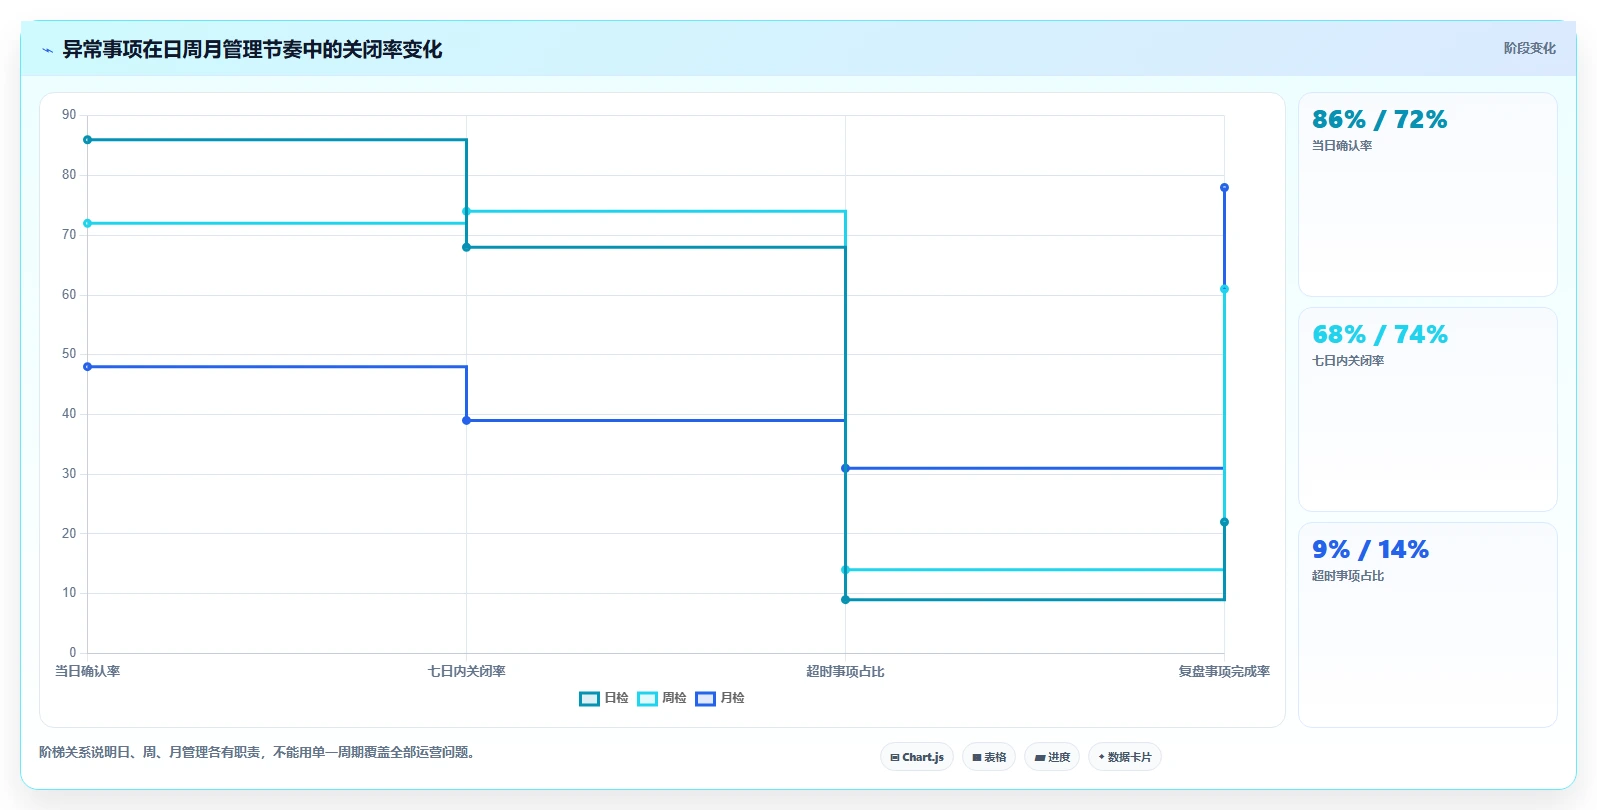Click 周检 data point at 74 on 七日内关闭率

click(466, 211)
